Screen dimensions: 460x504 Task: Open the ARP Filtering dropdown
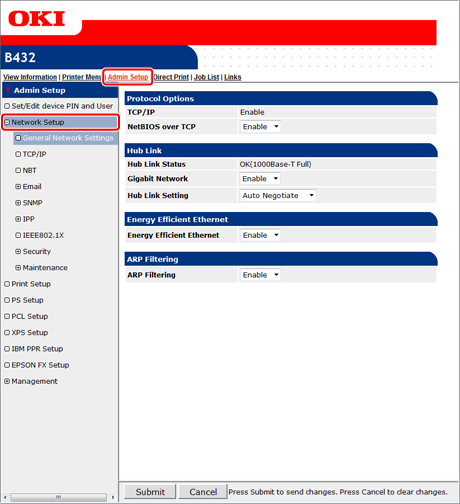(260, 275)
